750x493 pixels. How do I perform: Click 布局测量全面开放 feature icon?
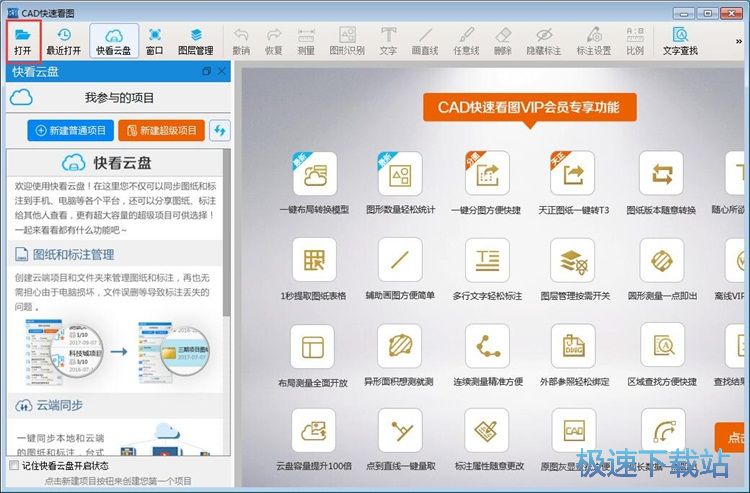click(x=312, y=346)
